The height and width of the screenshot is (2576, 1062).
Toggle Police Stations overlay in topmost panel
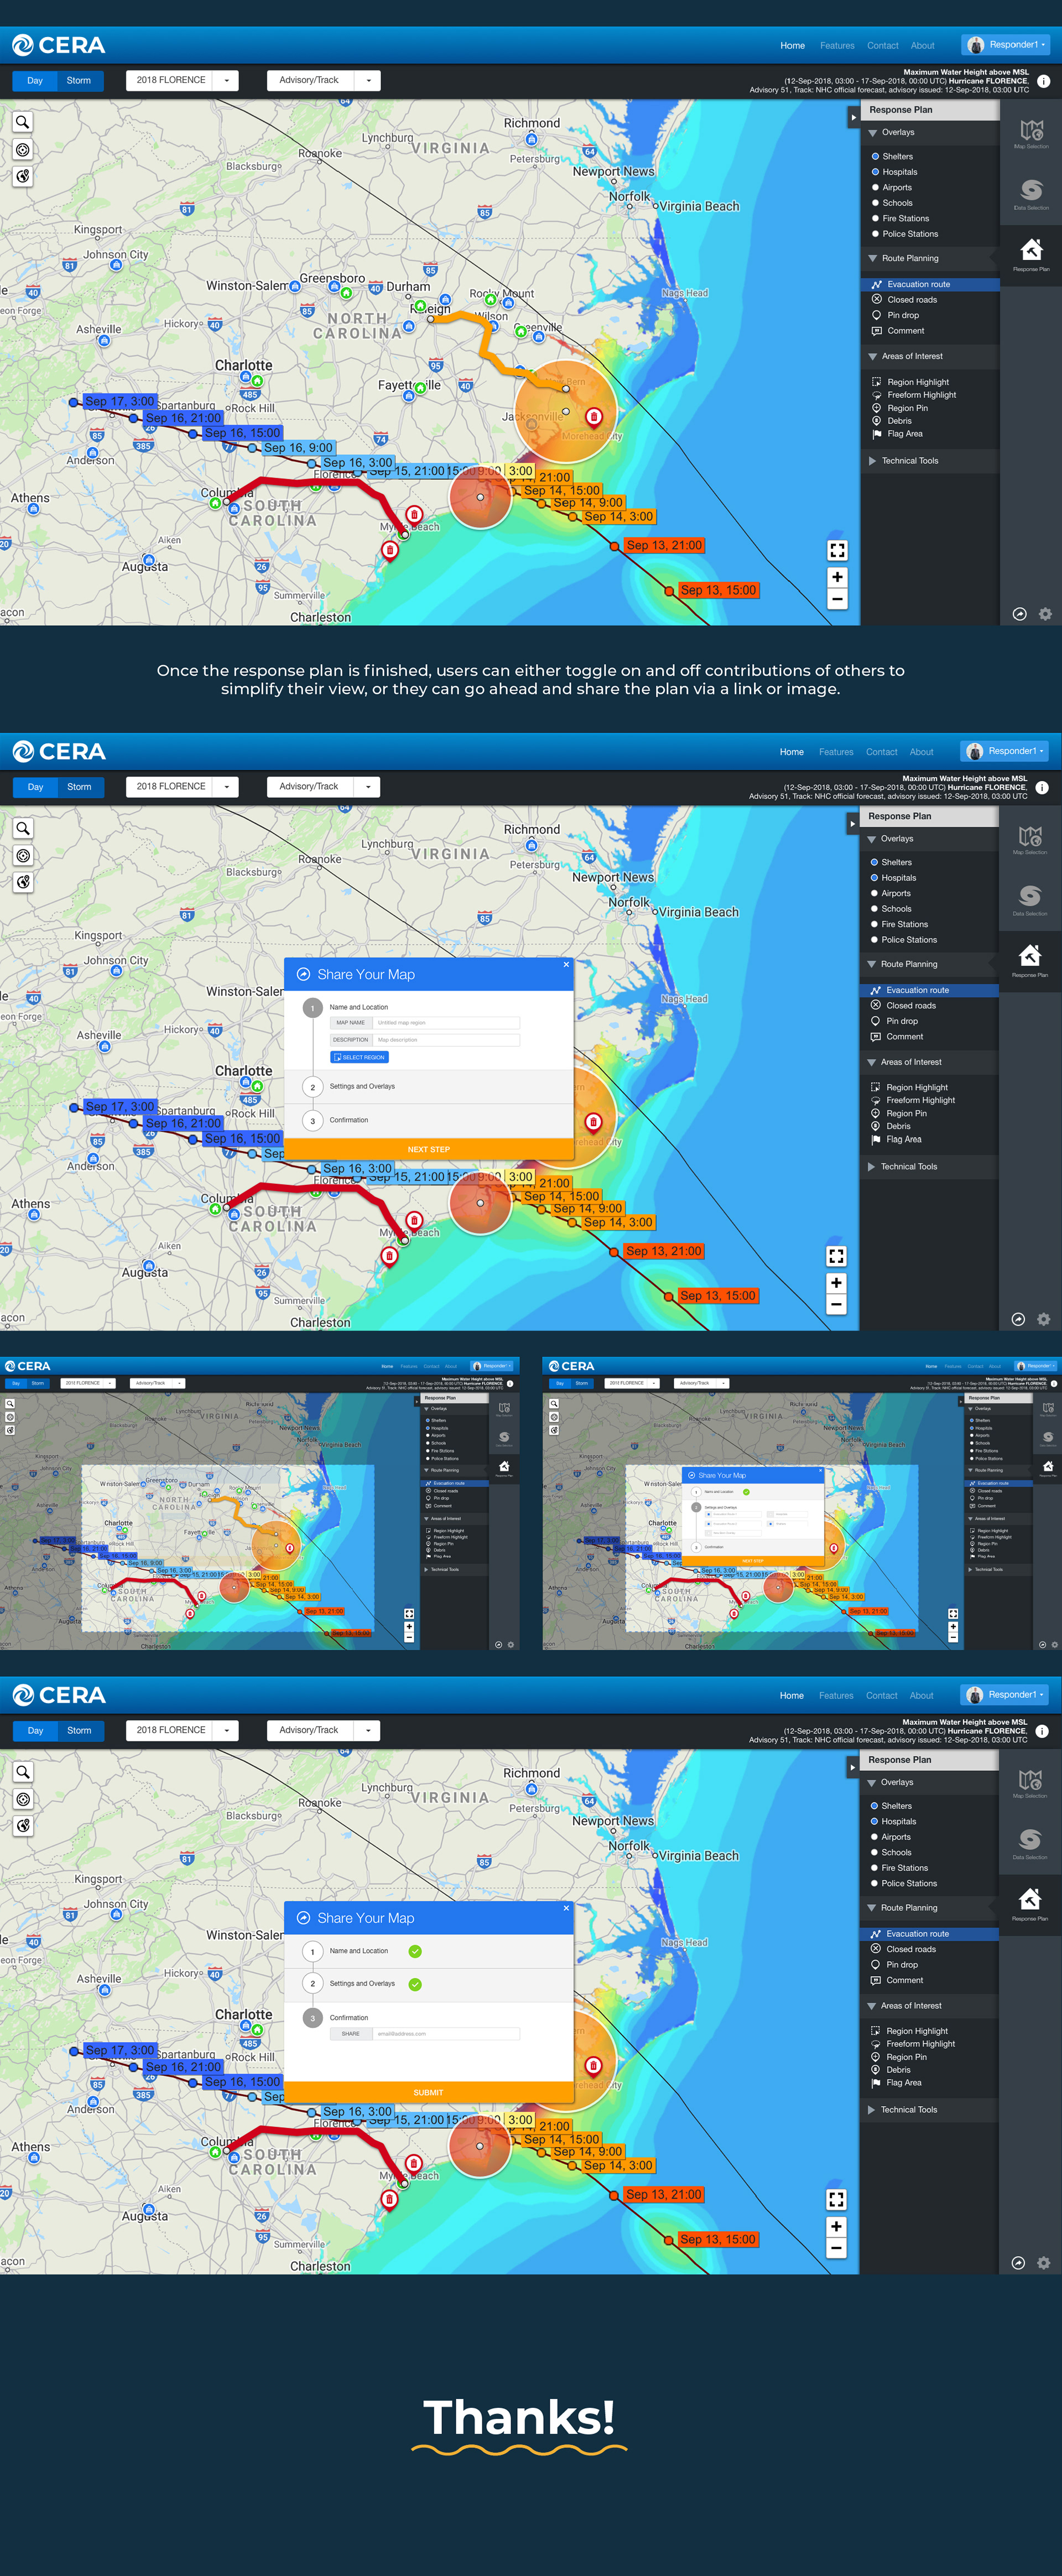[876, 234]
